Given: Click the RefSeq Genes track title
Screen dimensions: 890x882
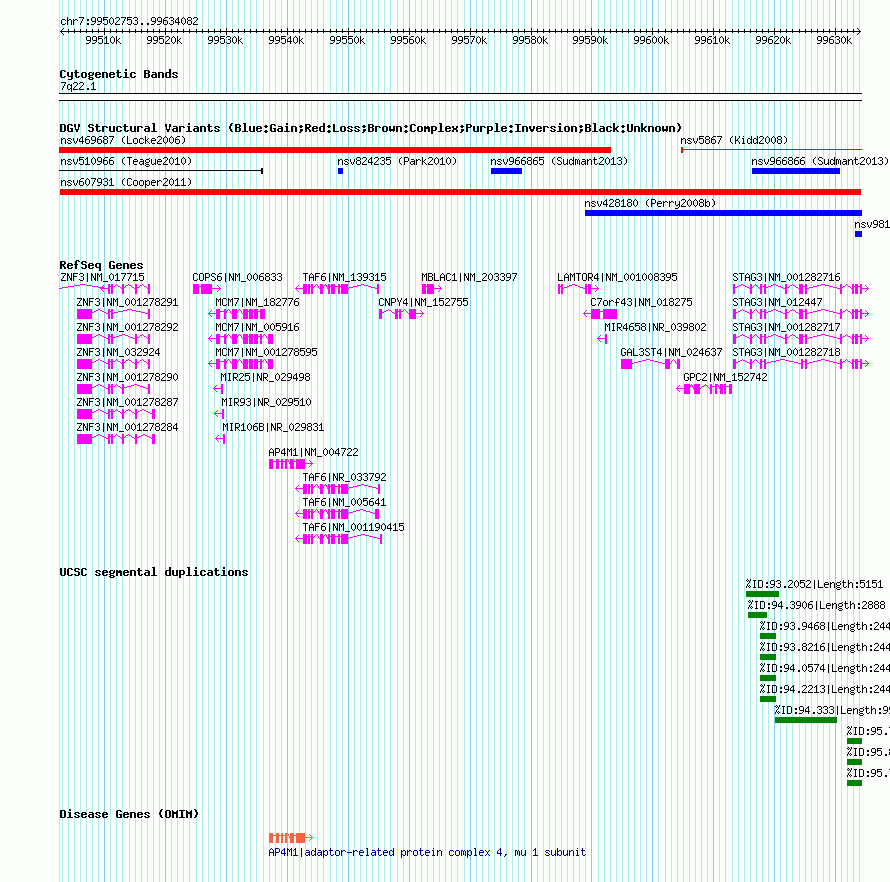Looking at the screenshot, I should pyautogui.click(x=102, y=265).
